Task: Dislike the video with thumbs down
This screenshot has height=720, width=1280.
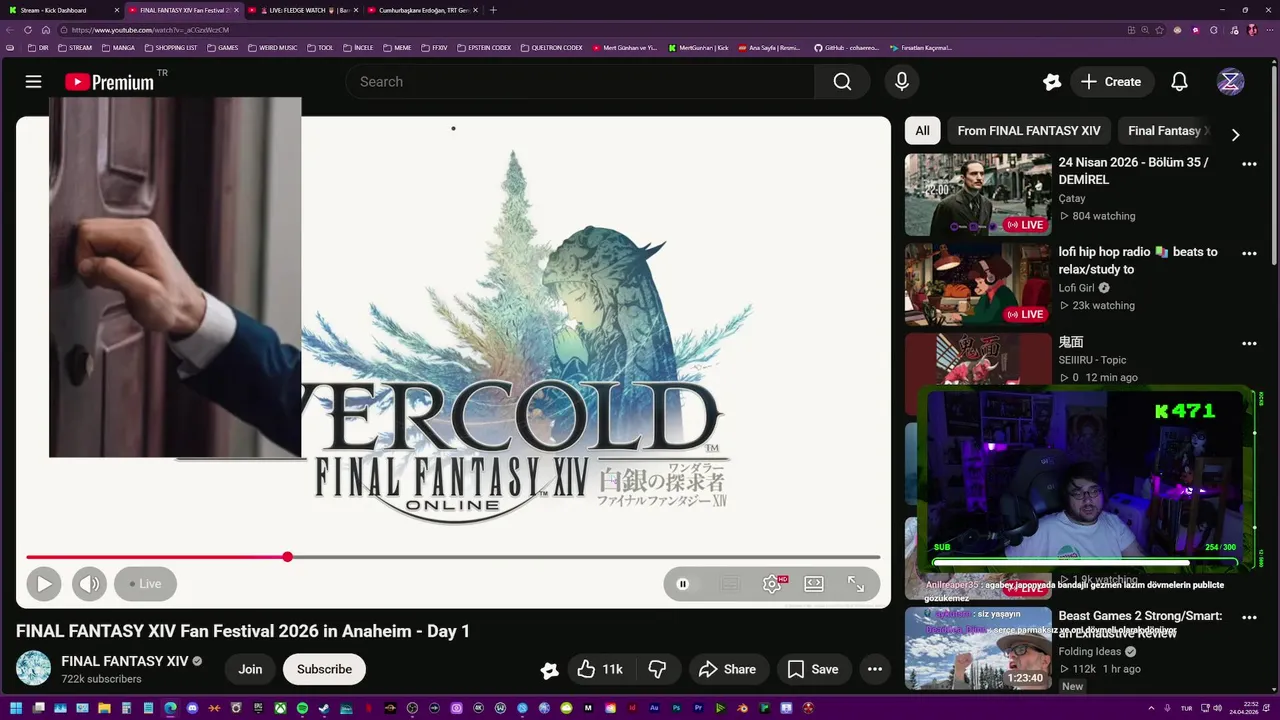Action: (657, 669)
